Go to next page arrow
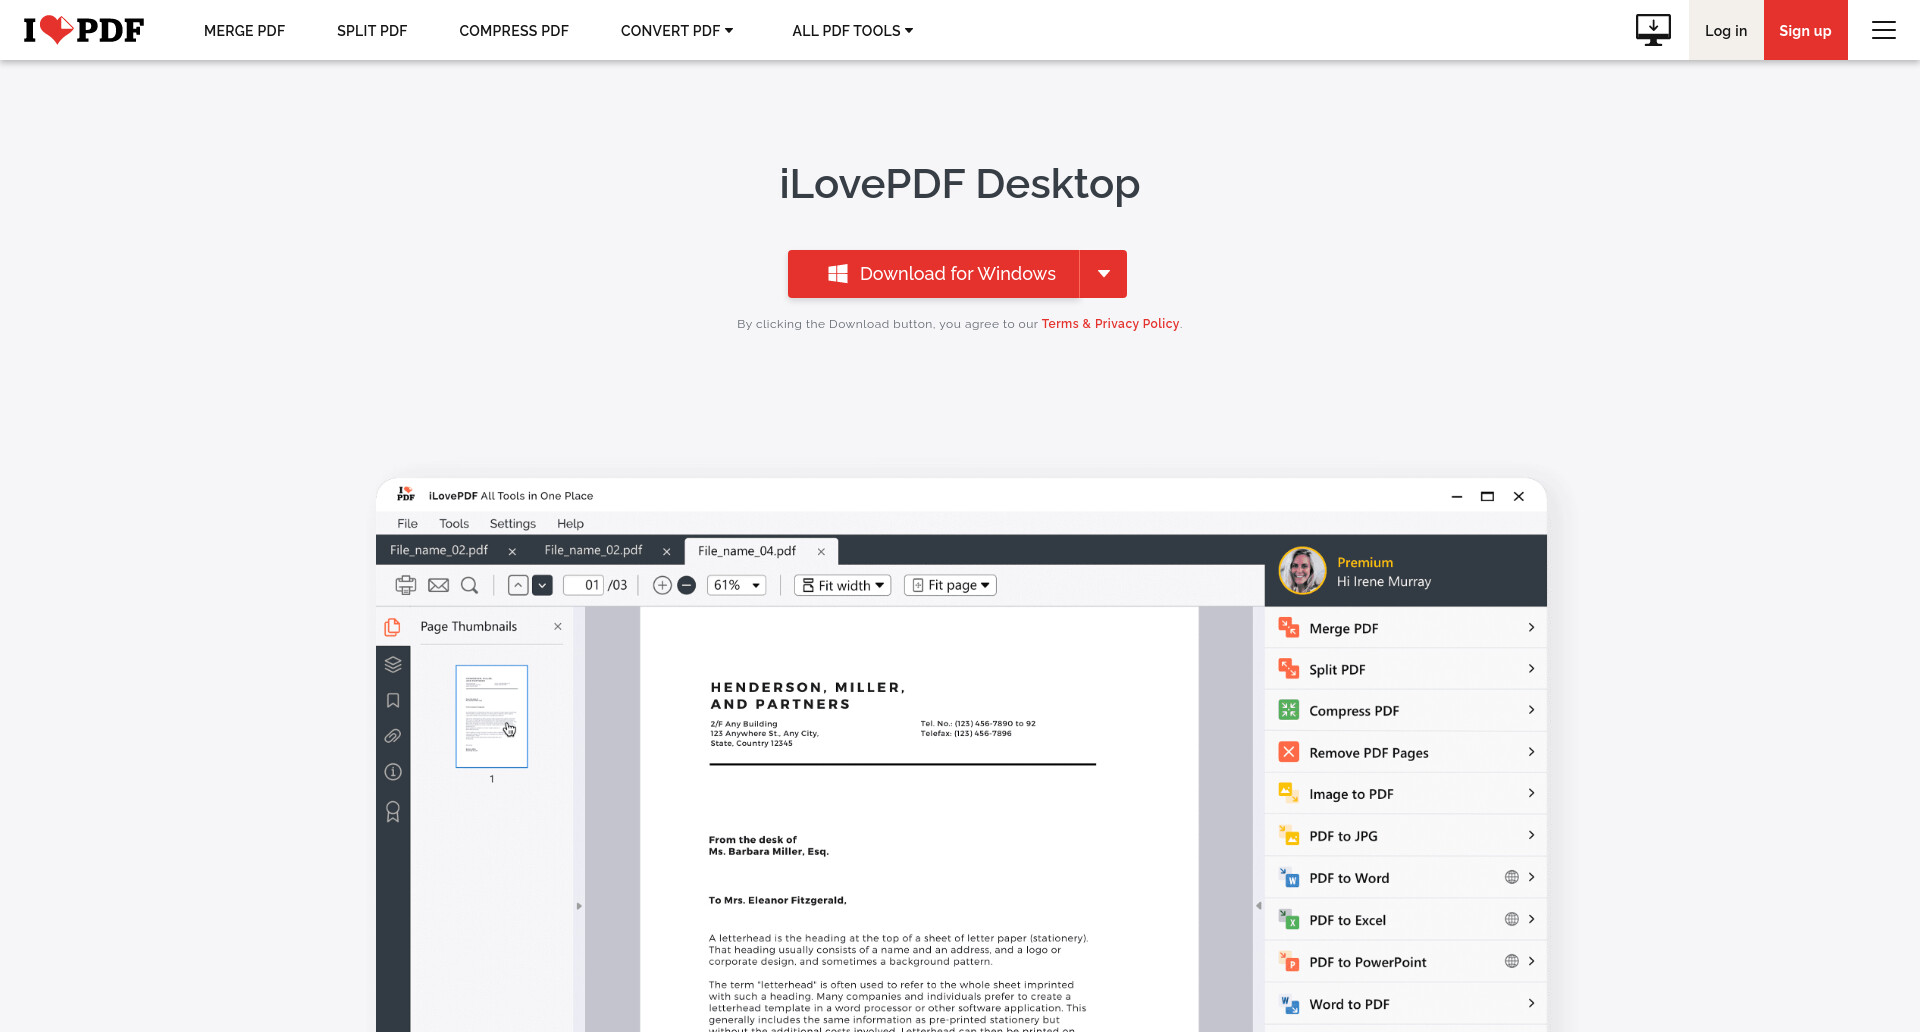 click(542, 585)
